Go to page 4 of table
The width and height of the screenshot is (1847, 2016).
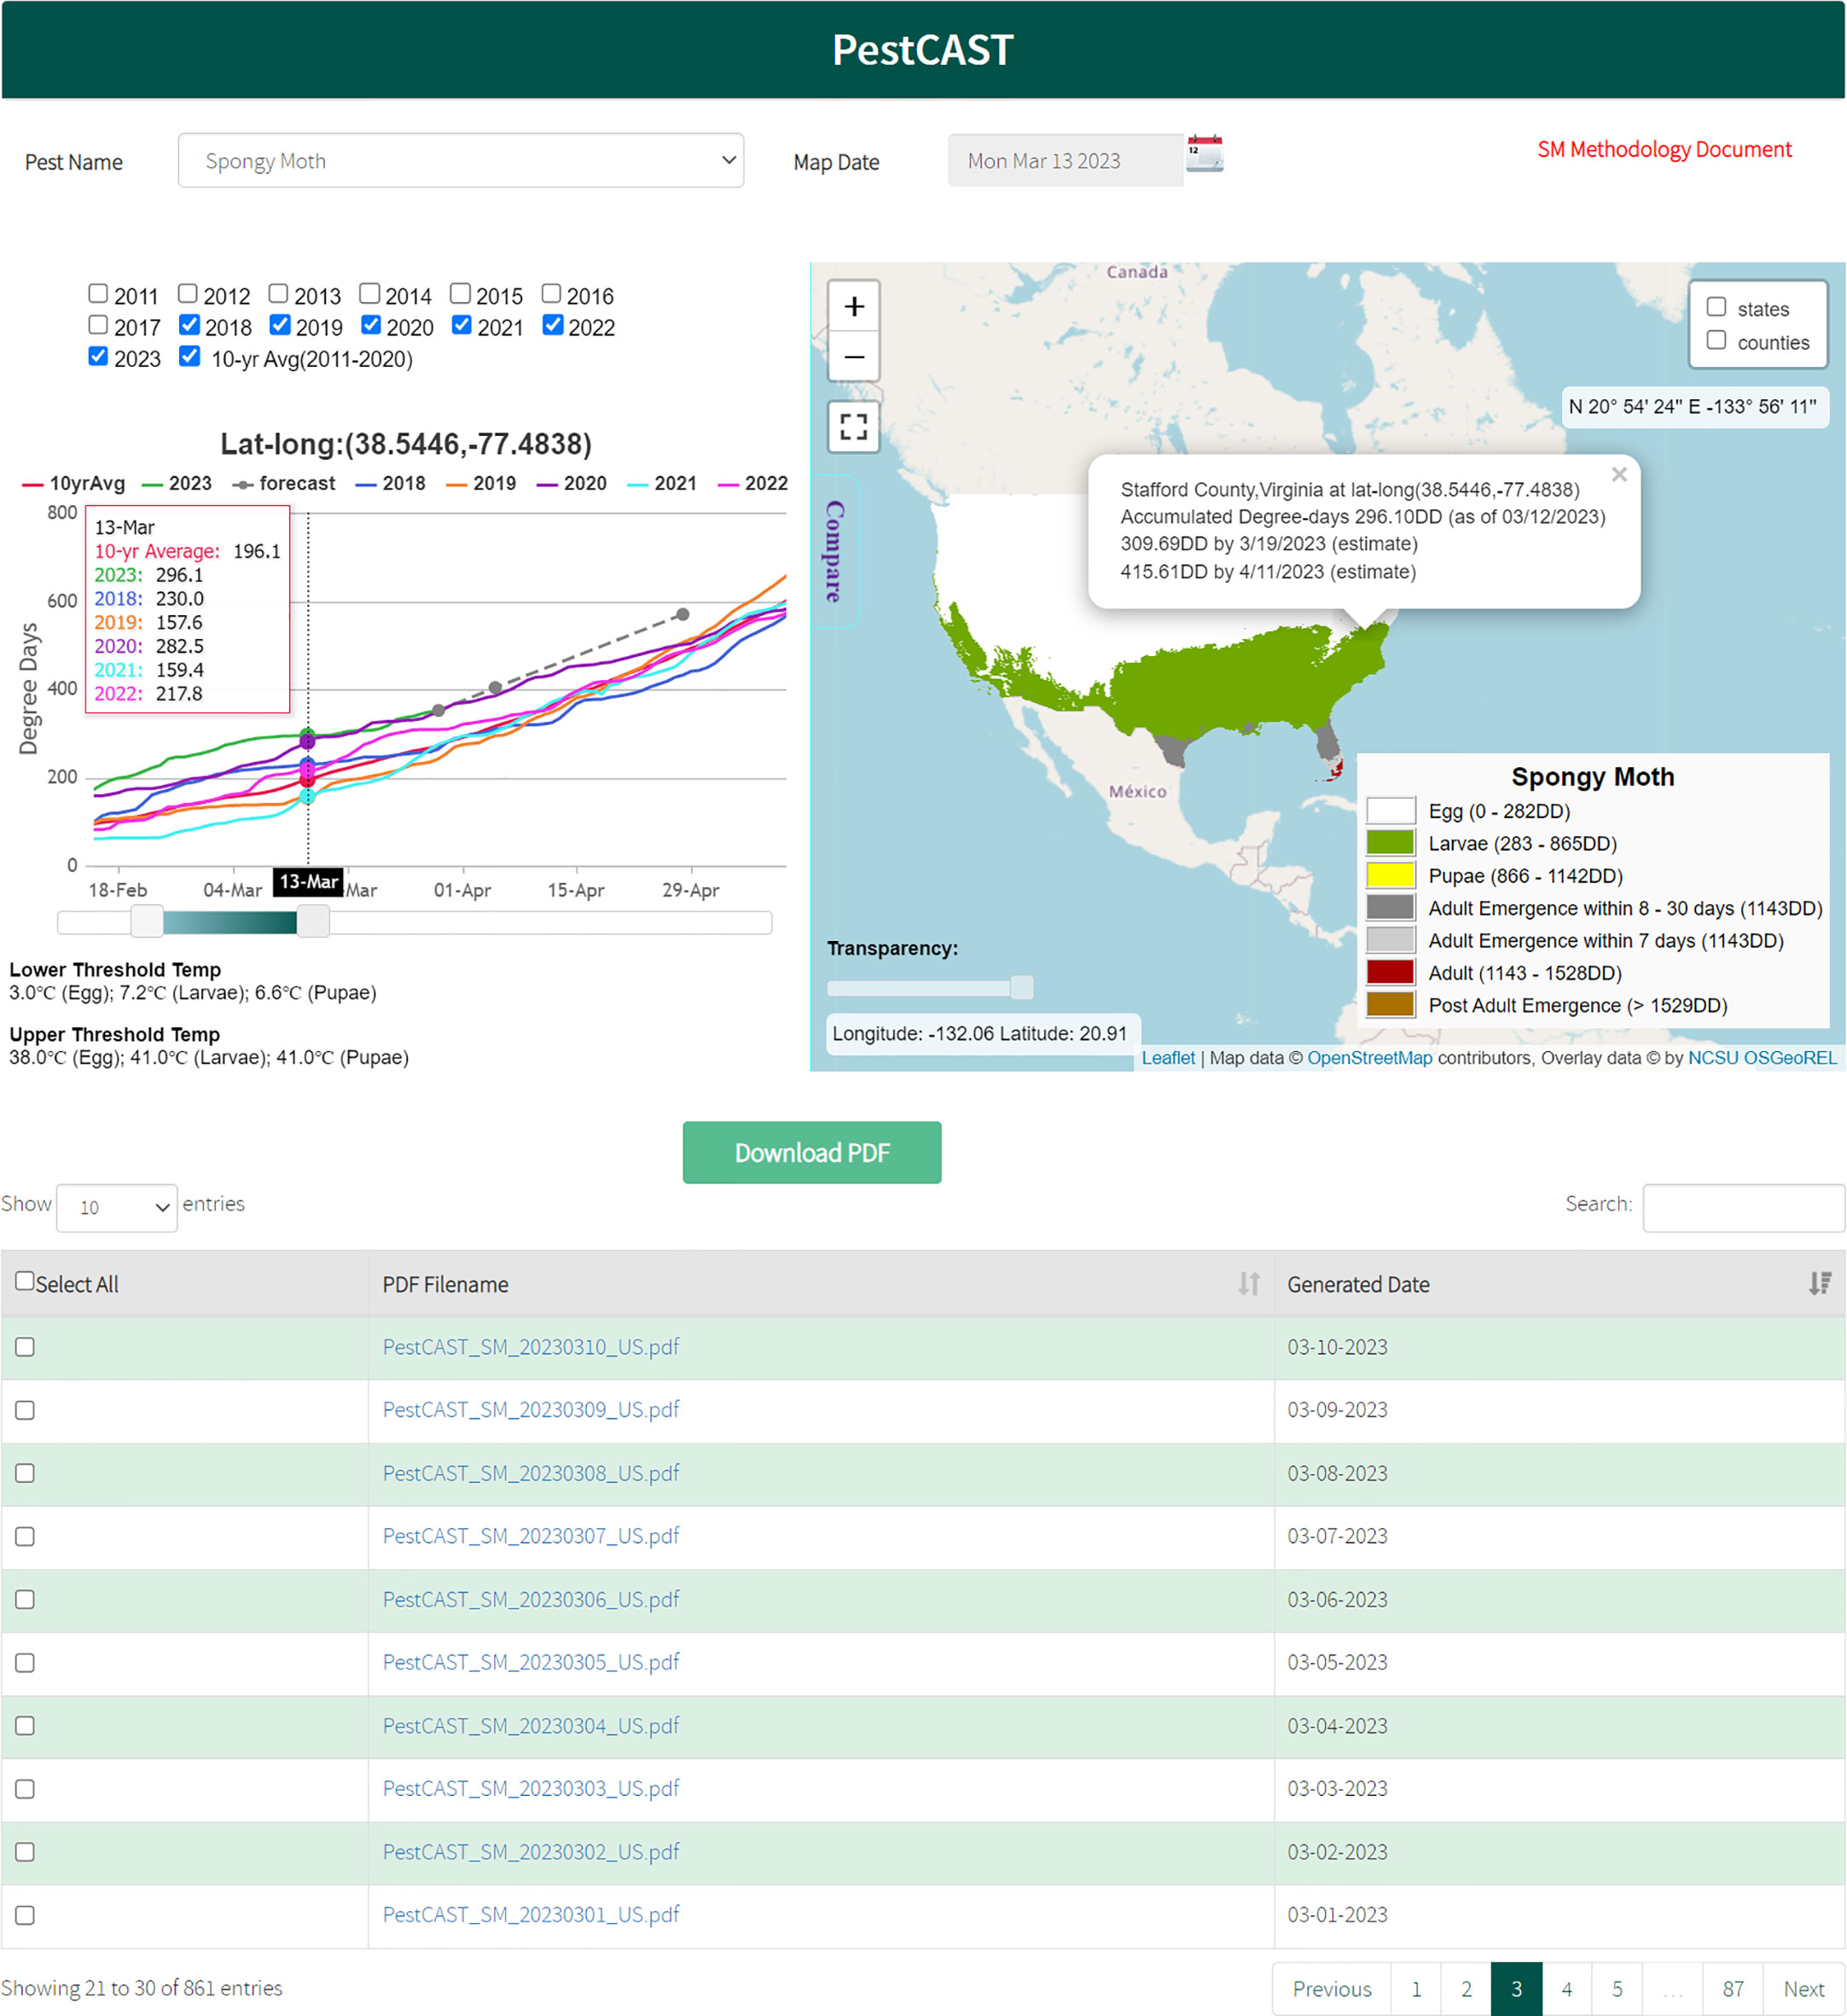coord(1567,1989)
